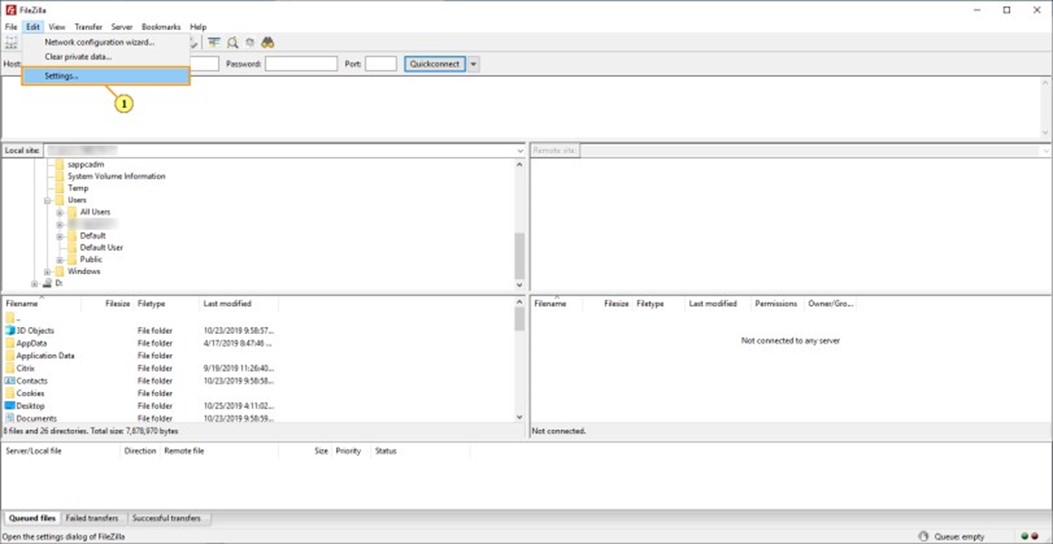Click the Desktop folder icon in file list

pos(10,406)
